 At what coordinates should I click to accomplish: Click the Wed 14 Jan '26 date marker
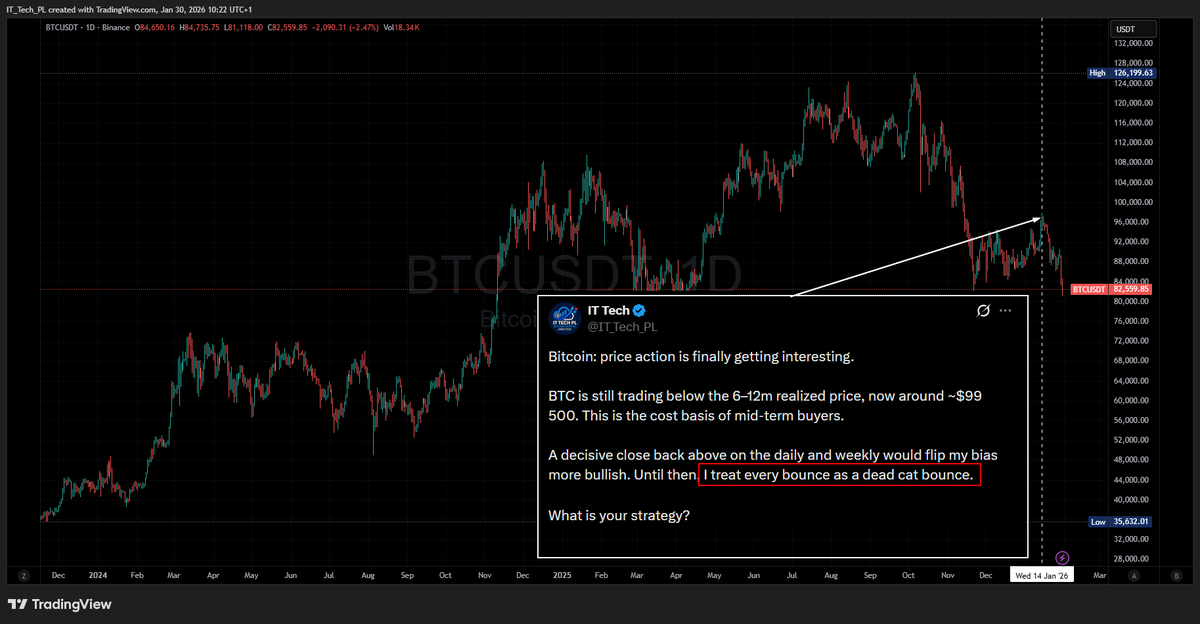coord(1042,576)
